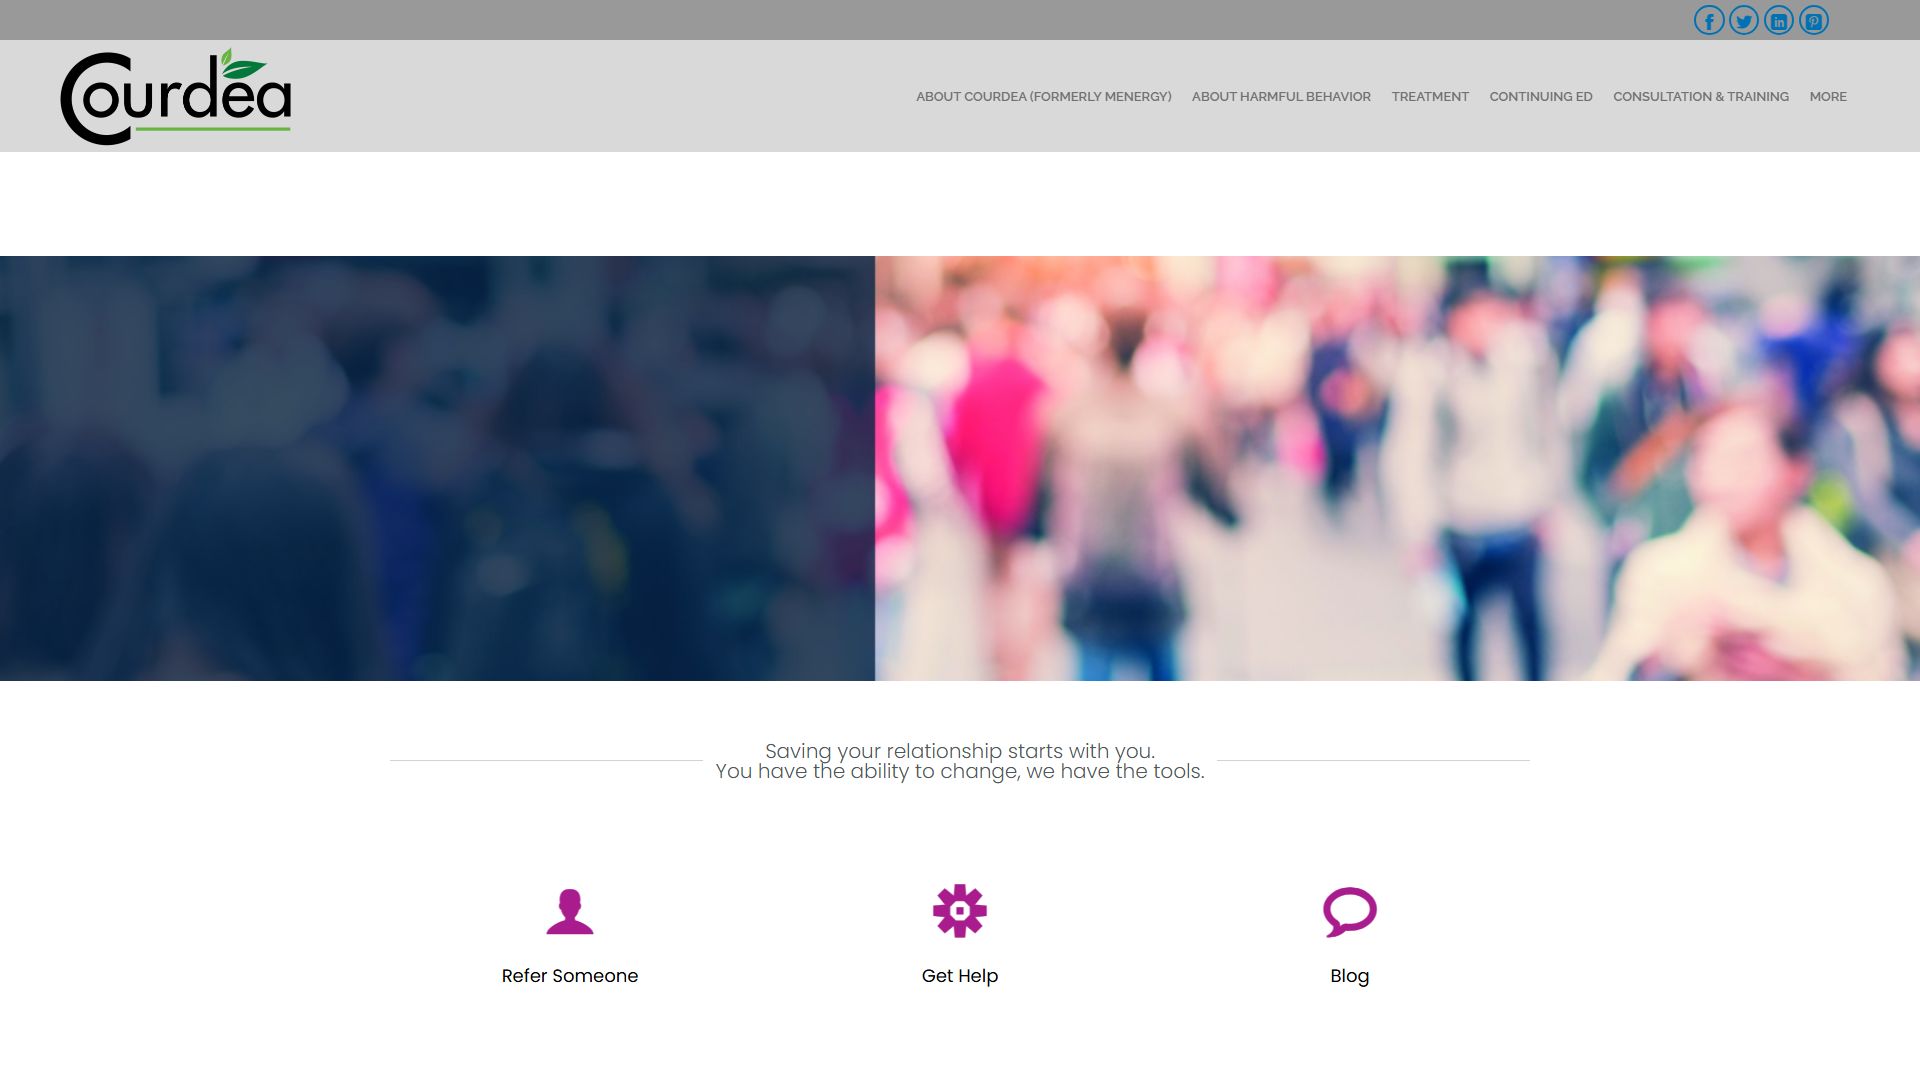The image size is (1920, 1080).
Task: Open the Facebook social icon
Action: coord(1709,20)
